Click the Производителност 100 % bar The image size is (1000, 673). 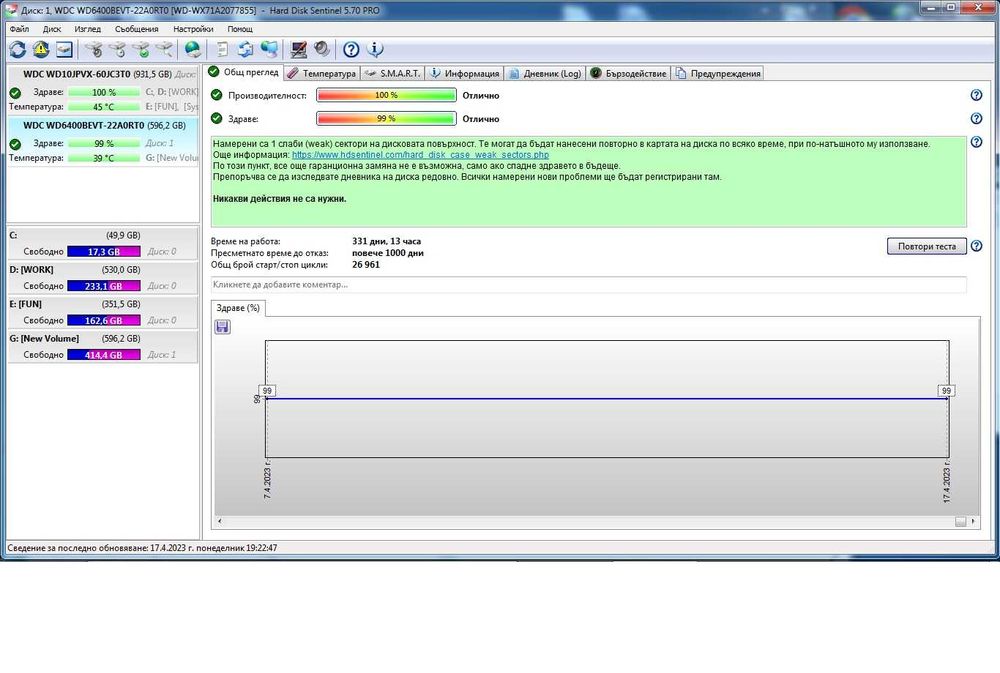click(x=386, y=95)
